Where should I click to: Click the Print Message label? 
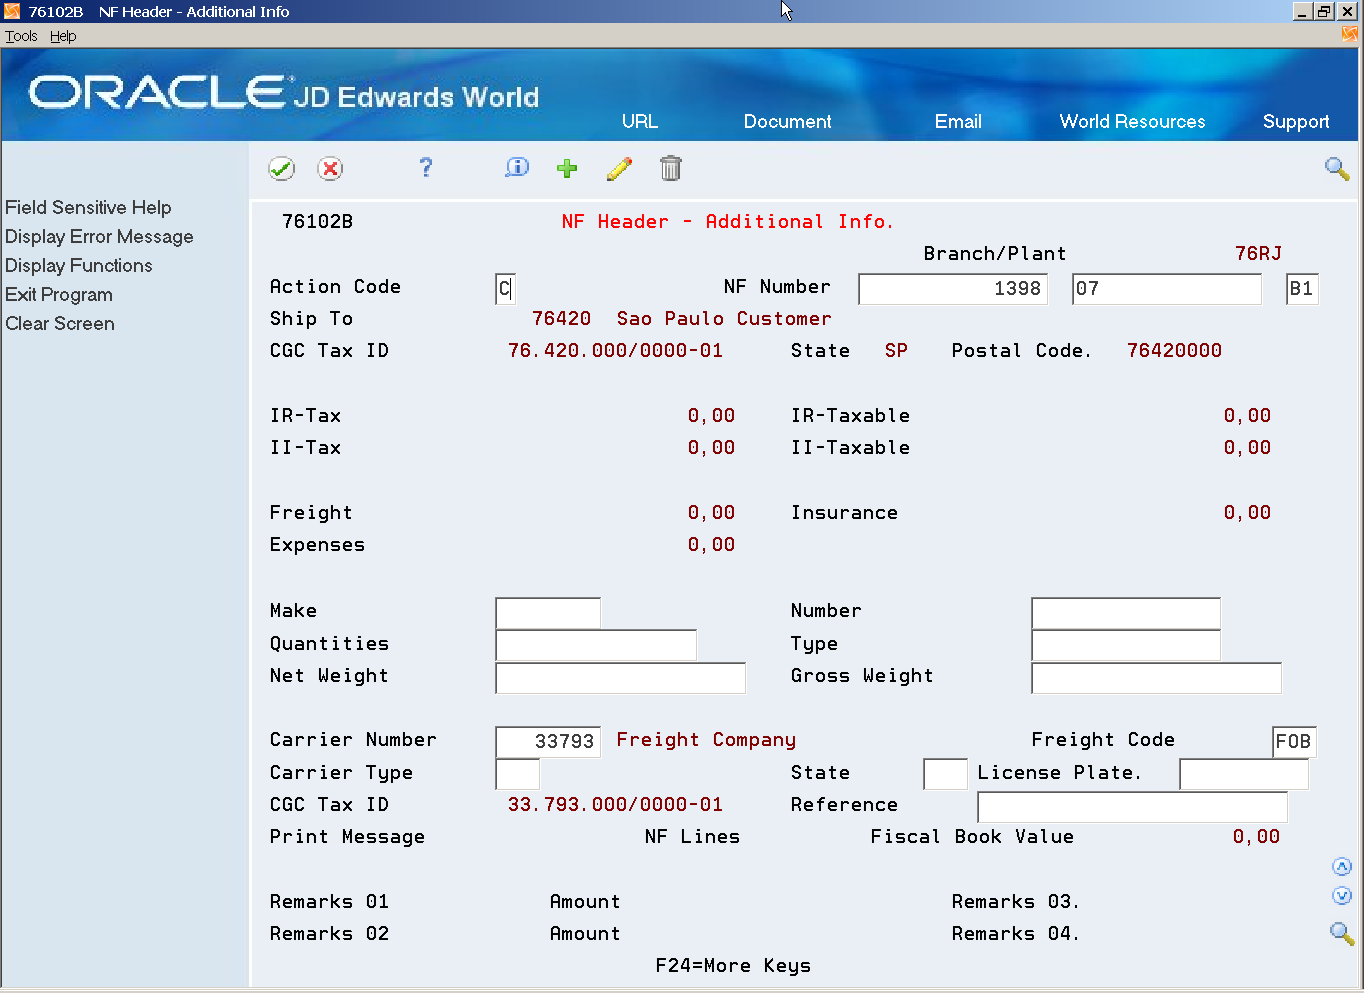(x=347, y=837)
